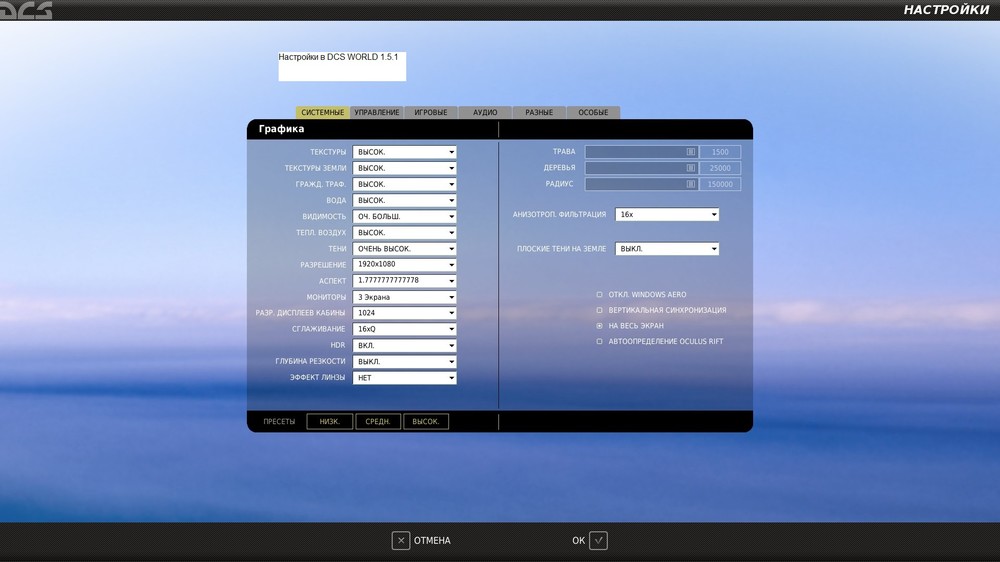Image resolution: width=1000 pixels, height=562 pixels.
Task: Toggle НА ВЕСЬ ЭКРАН checkbox
Action: coord(599,326)
